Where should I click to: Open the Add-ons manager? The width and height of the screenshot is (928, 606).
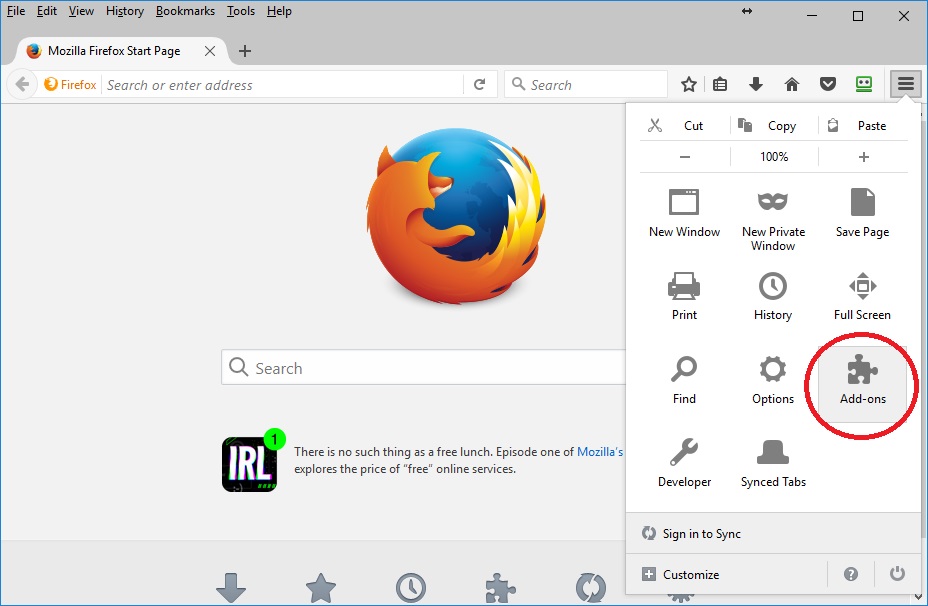pyautogui.click(x=860, y=381)
